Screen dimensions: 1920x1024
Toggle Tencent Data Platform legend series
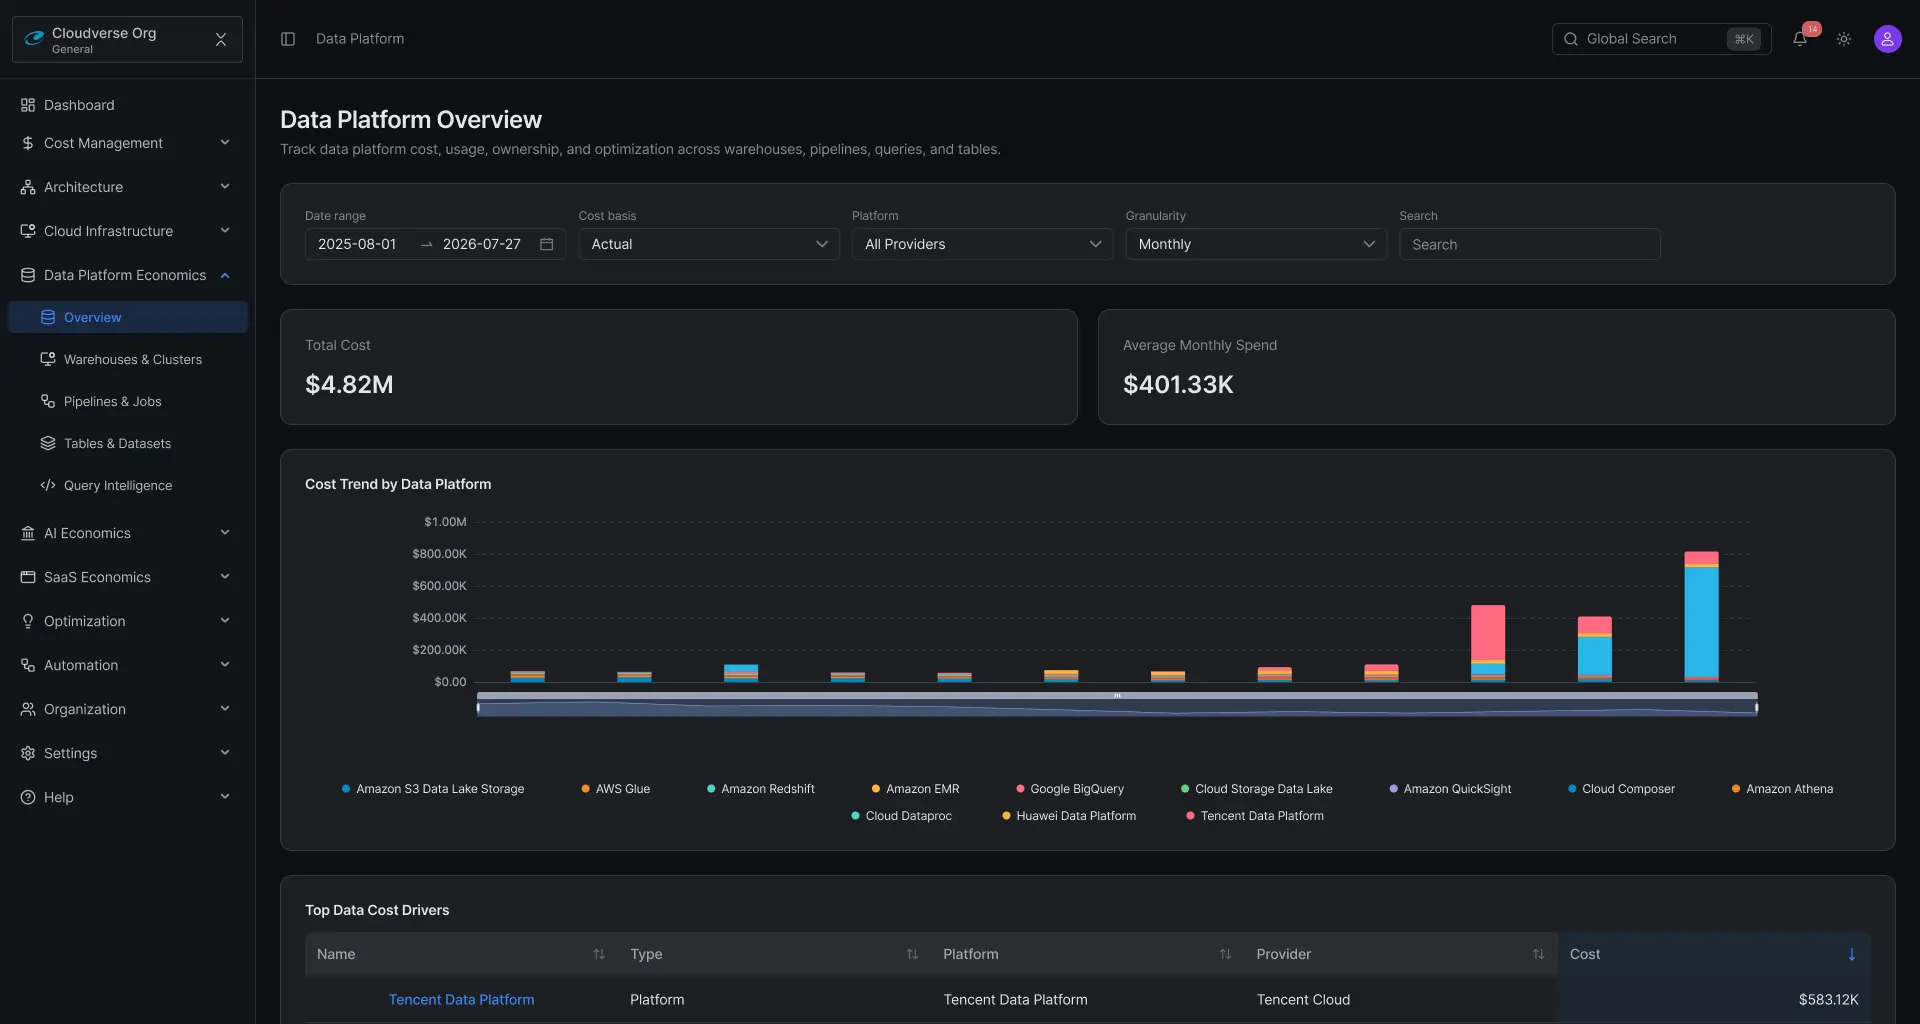(1254, 816)
